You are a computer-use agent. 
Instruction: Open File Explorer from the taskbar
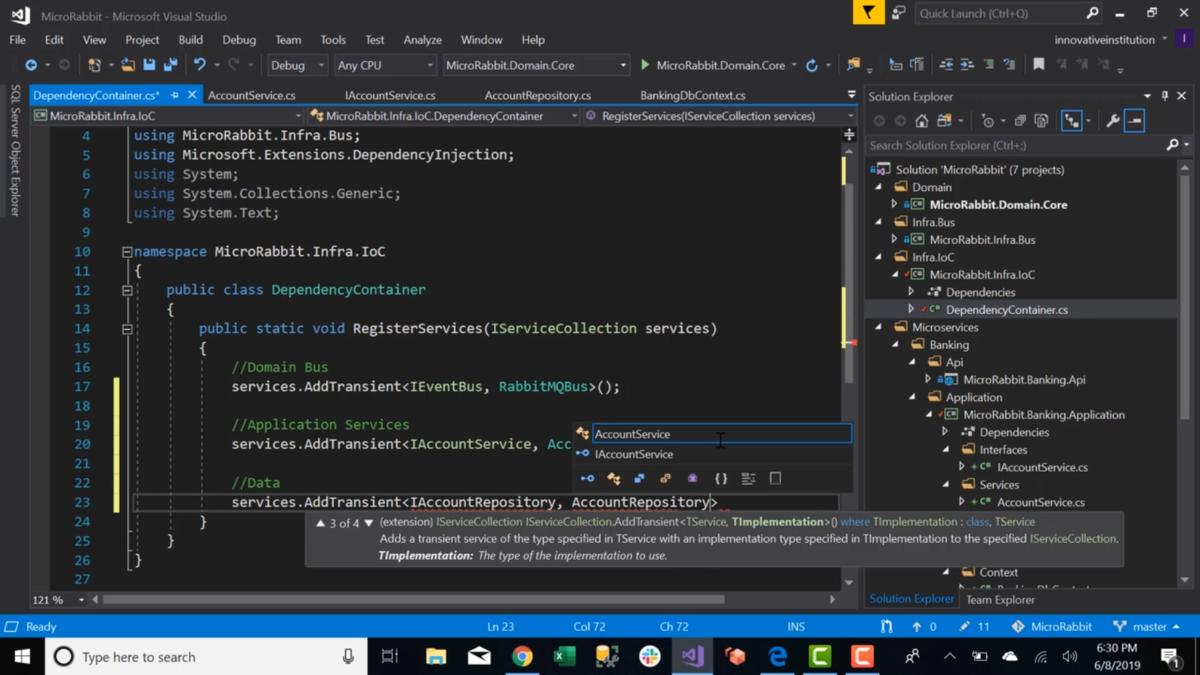[436, 657]
